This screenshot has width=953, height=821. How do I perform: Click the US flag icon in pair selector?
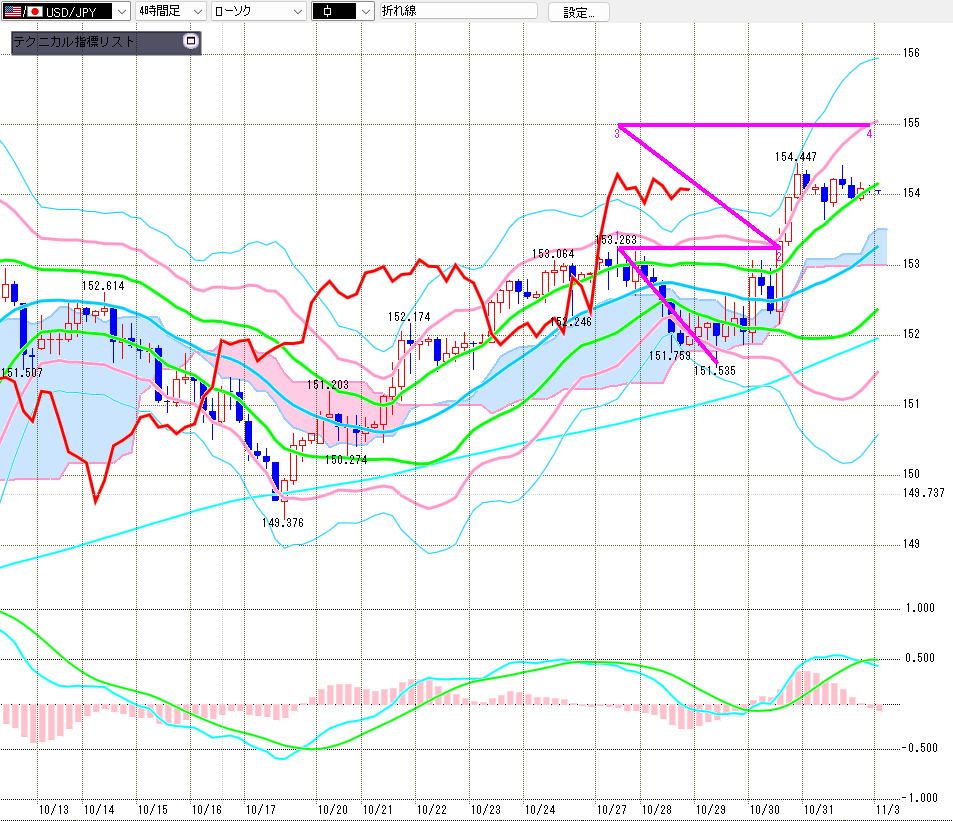(x=13, y=11)
